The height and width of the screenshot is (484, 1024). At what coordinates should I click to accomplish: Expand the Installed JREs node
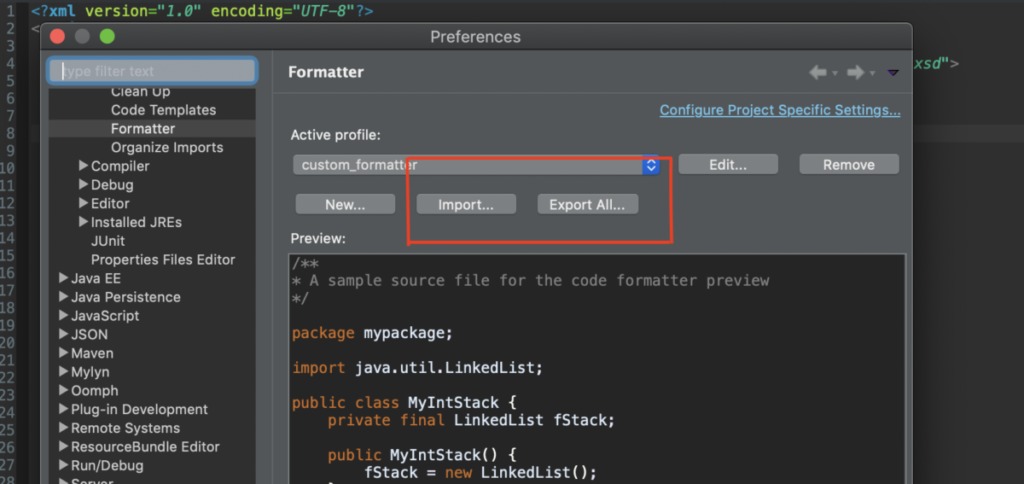click(83, 222)
